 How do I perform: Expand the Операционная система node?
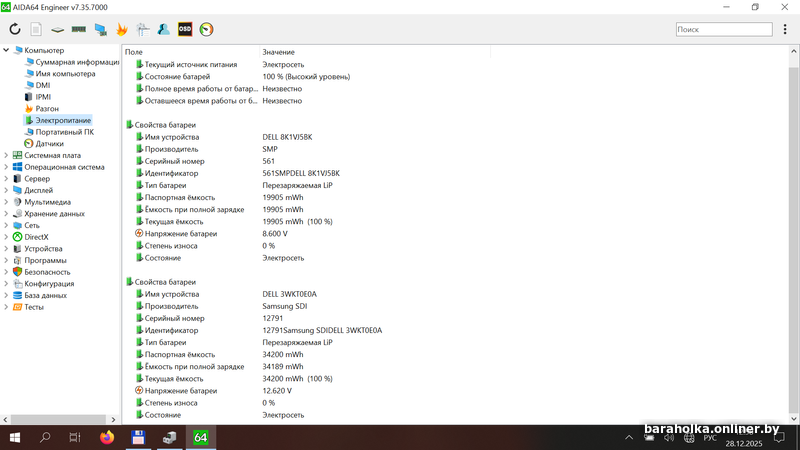tap(6, 167)
